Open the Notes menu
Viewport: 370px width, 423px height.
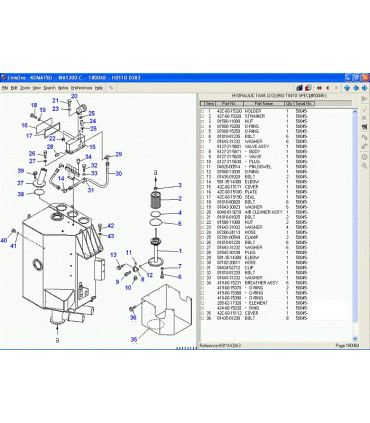(63, 88)
